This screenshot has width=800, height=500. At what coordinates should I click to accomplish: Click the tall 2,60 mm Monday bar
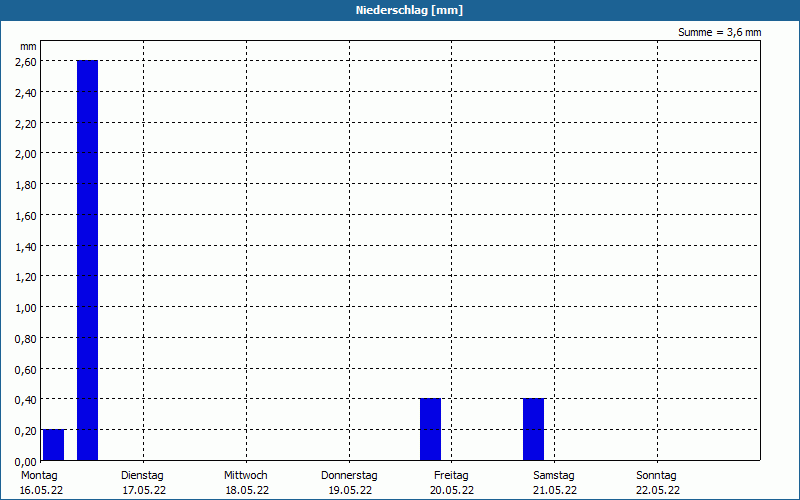(87, 260)
